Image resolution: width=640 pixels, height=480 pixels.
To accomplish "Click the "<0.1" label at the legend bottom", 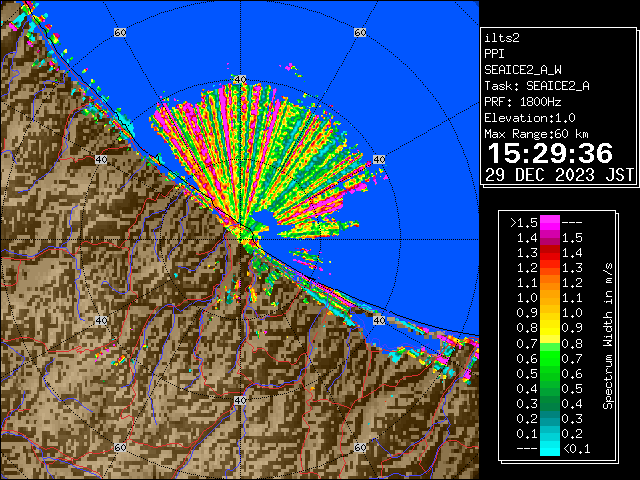I will pos(577,449).
